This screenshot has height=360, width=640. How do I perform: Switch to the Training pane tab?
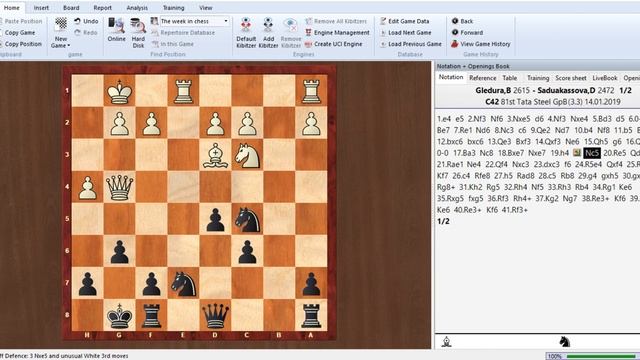click(x=538, y=78)
